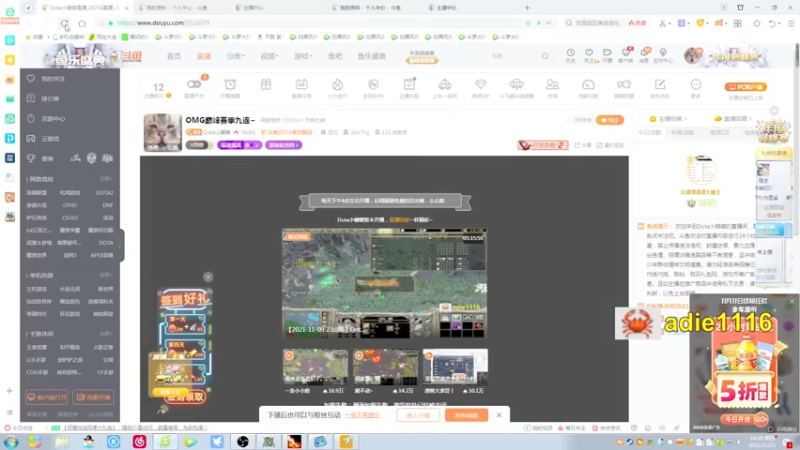Click 我要开播 button in sidebar

coord(93,397)
